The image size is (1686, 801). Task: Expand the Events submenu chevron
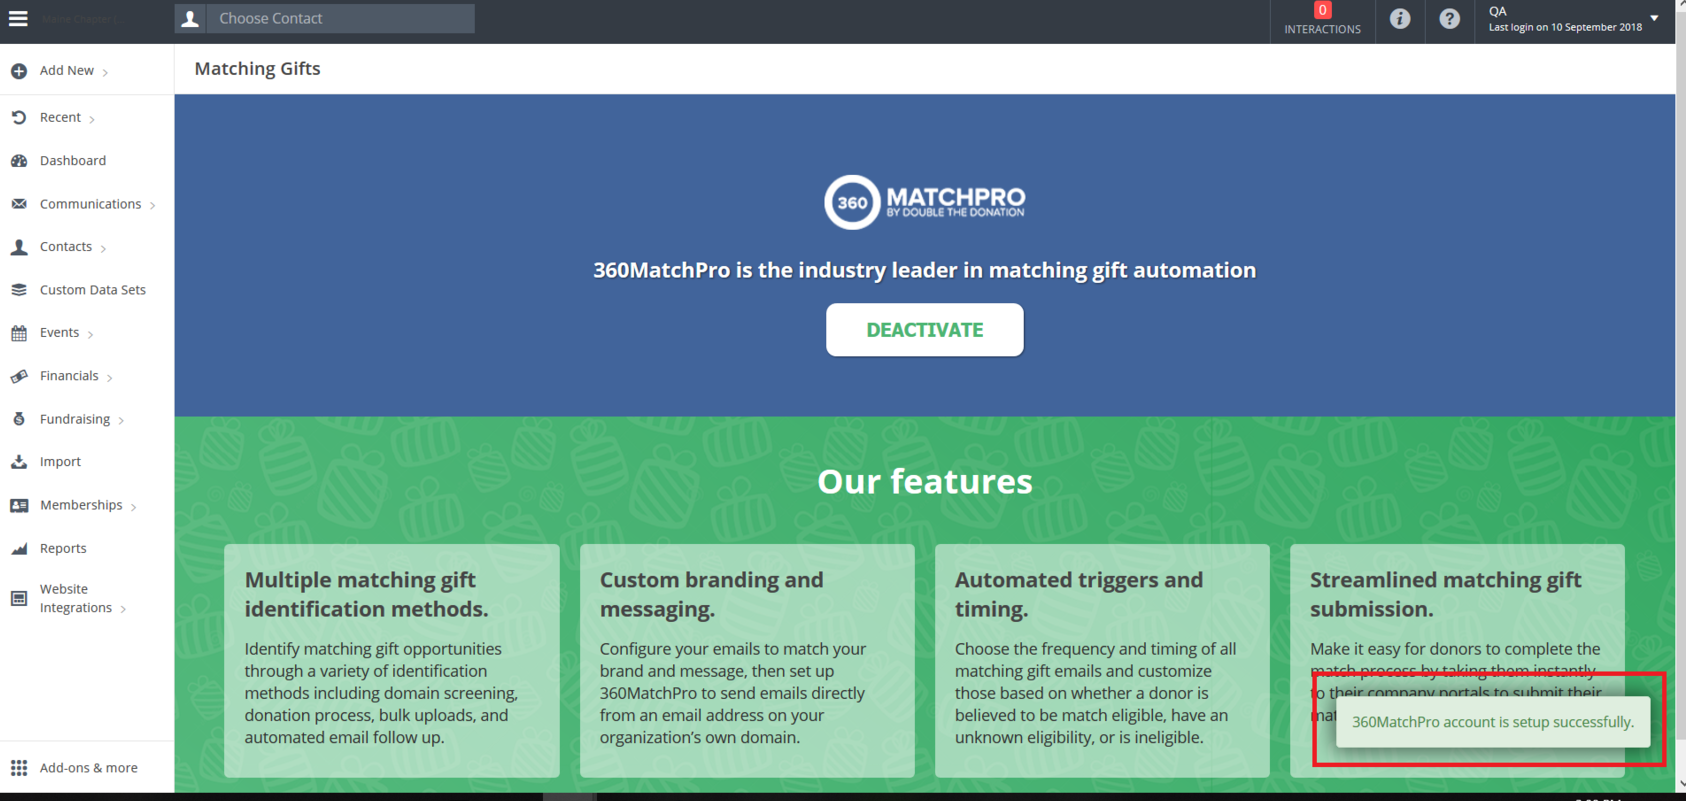(90, 334)
